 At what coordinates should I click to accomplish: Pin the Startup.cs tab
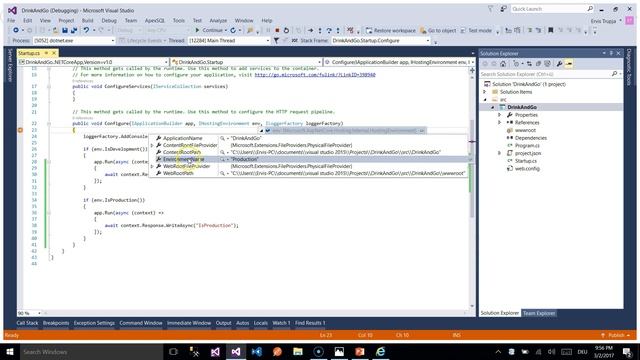(x=46, y=53)
